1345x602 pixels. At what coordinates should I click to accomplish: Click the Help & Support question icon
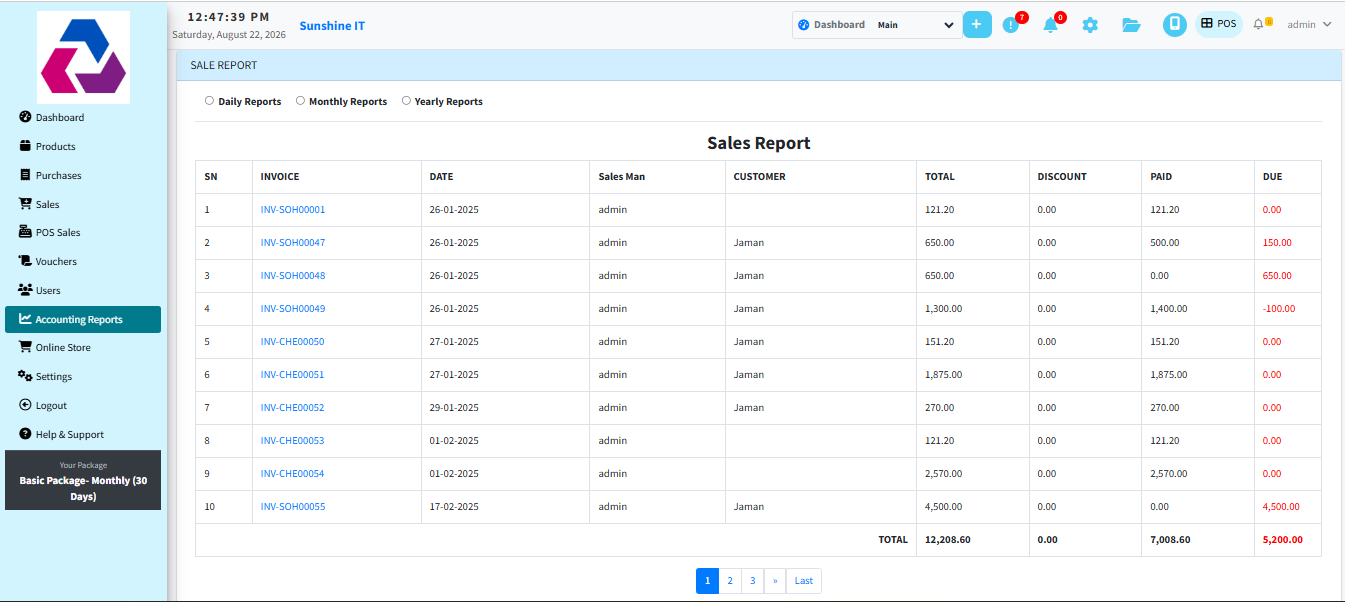[x=26, y=434]
